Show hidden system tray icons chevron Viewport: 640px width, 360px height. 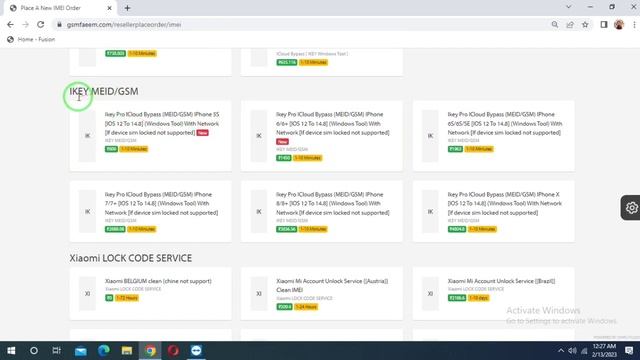[561, 351]
